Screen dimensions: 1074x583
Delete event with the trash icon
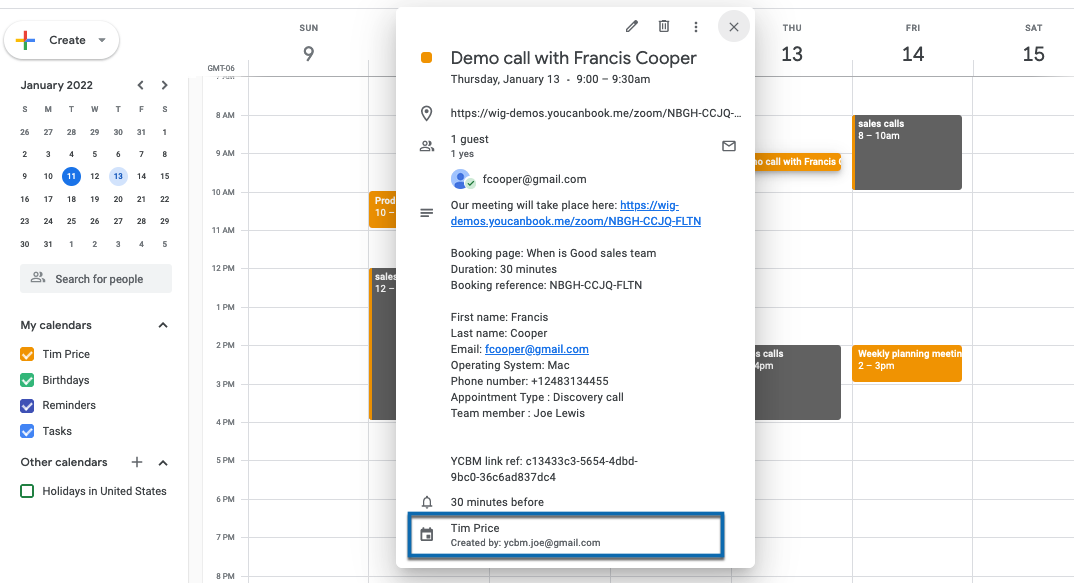[664, 27]
